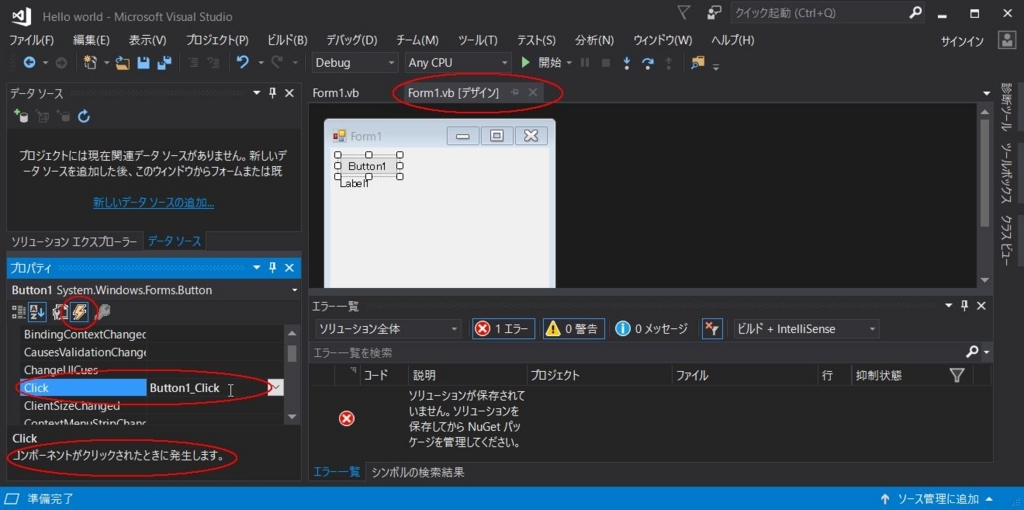Open the Click event handler dropdown arrow
Image resolution: width=1024 pixels, height=510 pixels.
coord(276,388)
